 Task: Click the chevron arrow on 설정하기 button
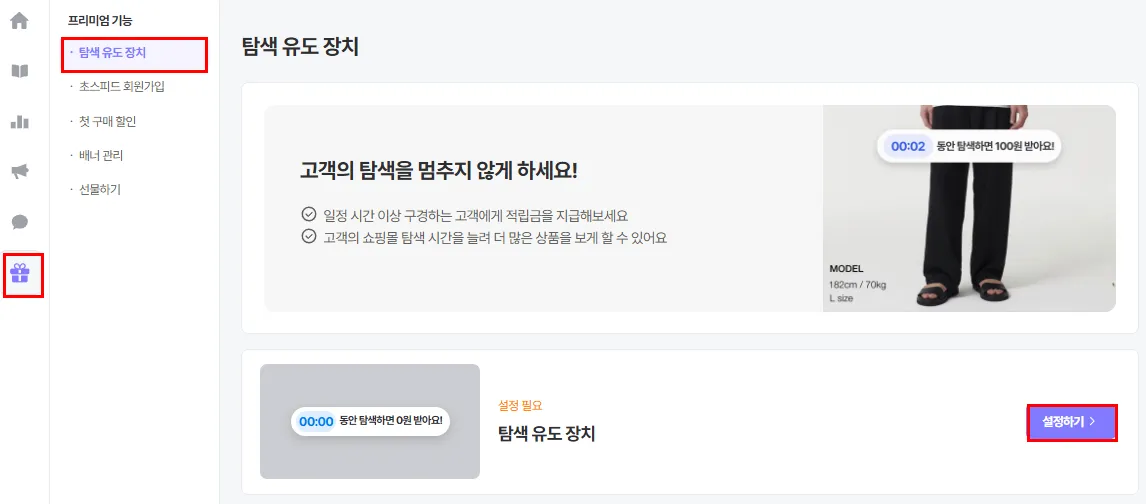[1093, 421]
